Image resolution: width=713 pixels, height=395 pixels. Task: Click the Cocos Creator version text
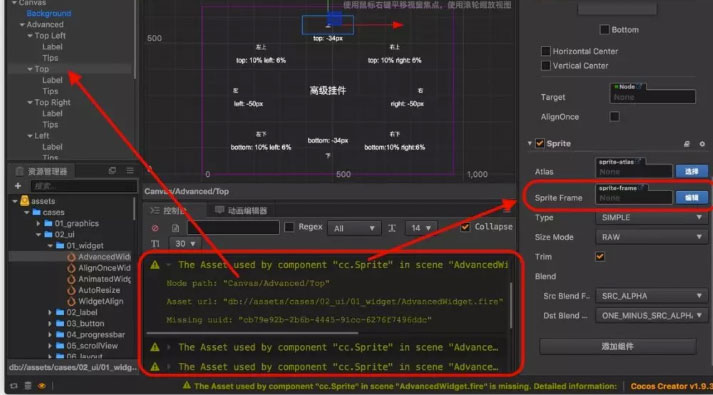(x=671, y=386)
